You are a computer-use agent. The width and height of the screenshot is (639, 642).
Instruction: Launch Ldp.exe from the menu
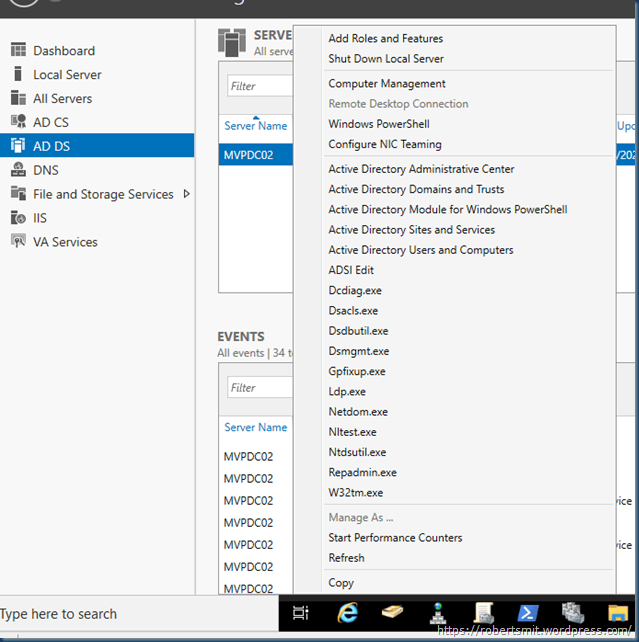pos(347,391)
